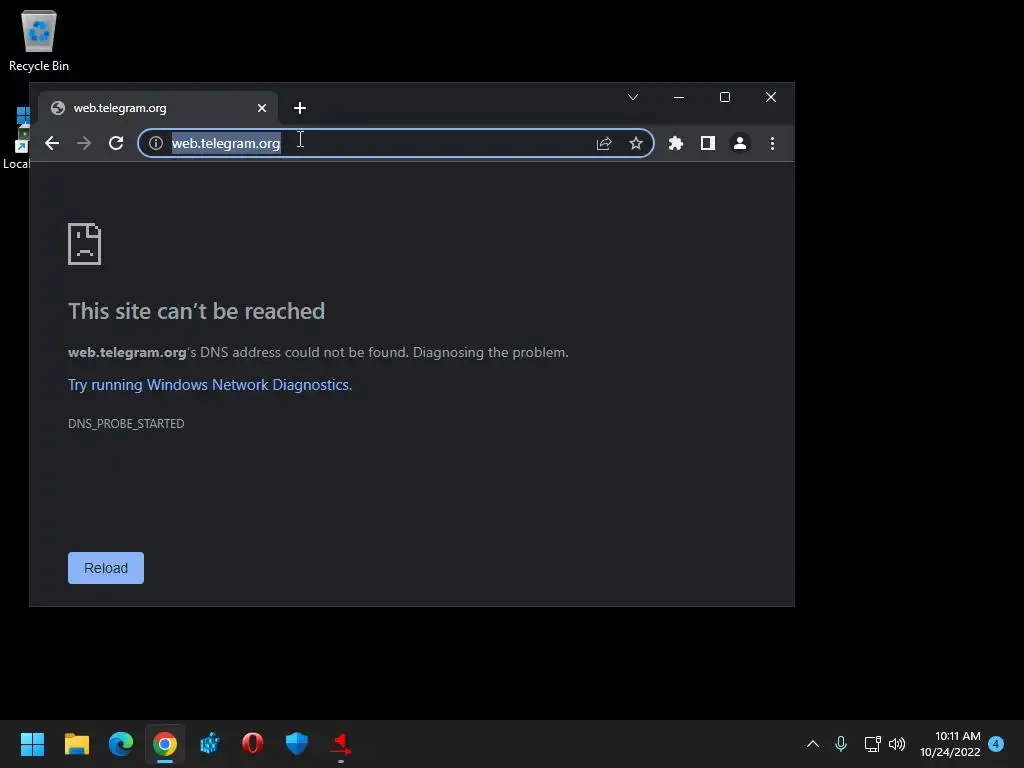Go back using the browser back arrow
1024x768 pixels.
point(52,143)
